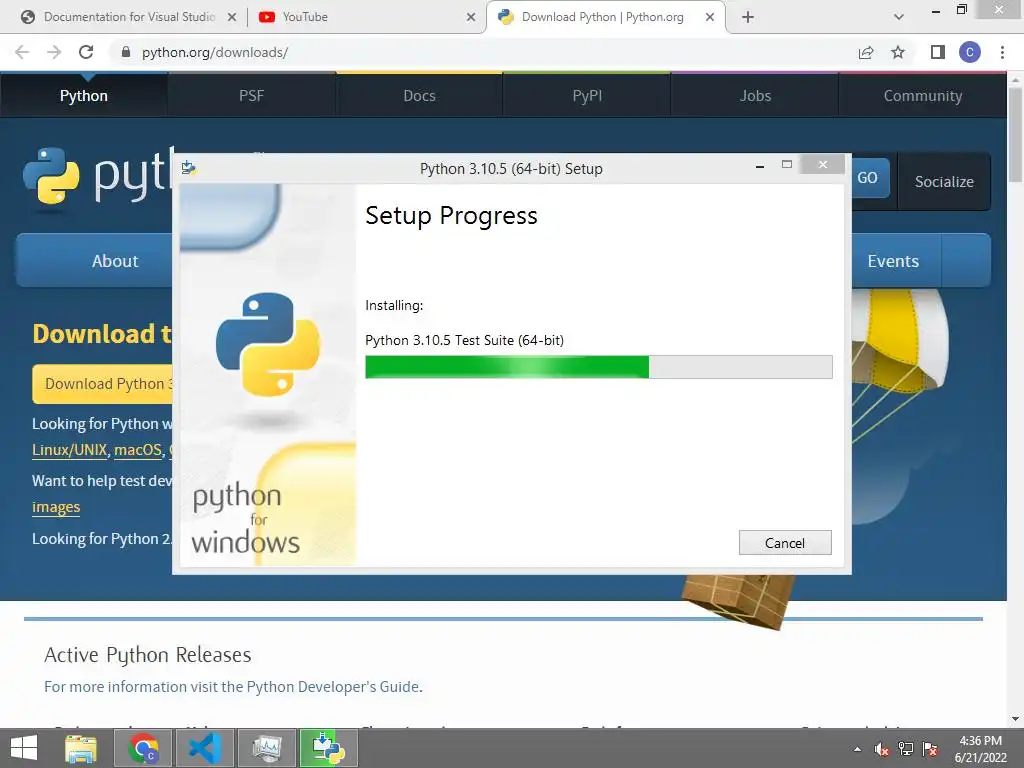Screen dimensions: 1024x768
Task: Open the Chrome three-dot menu
Action: coord(1002,52)
